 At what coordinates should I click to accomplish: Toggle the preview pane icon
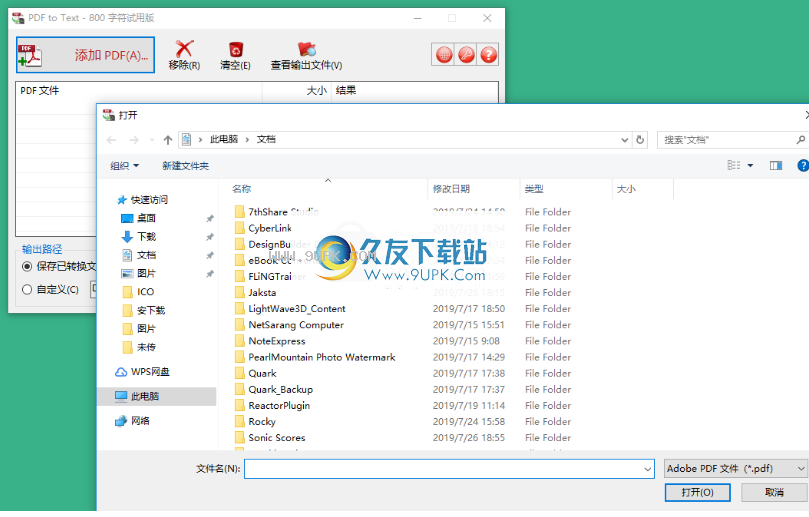point(775,165)
